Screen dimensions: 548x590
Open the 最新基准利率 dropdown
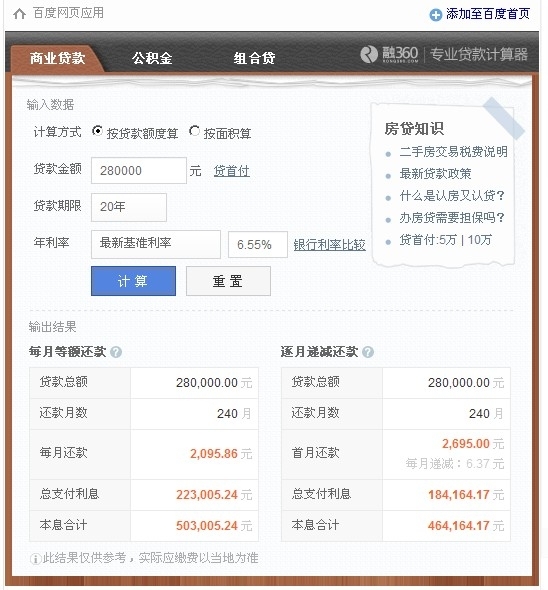click(156, 244)
